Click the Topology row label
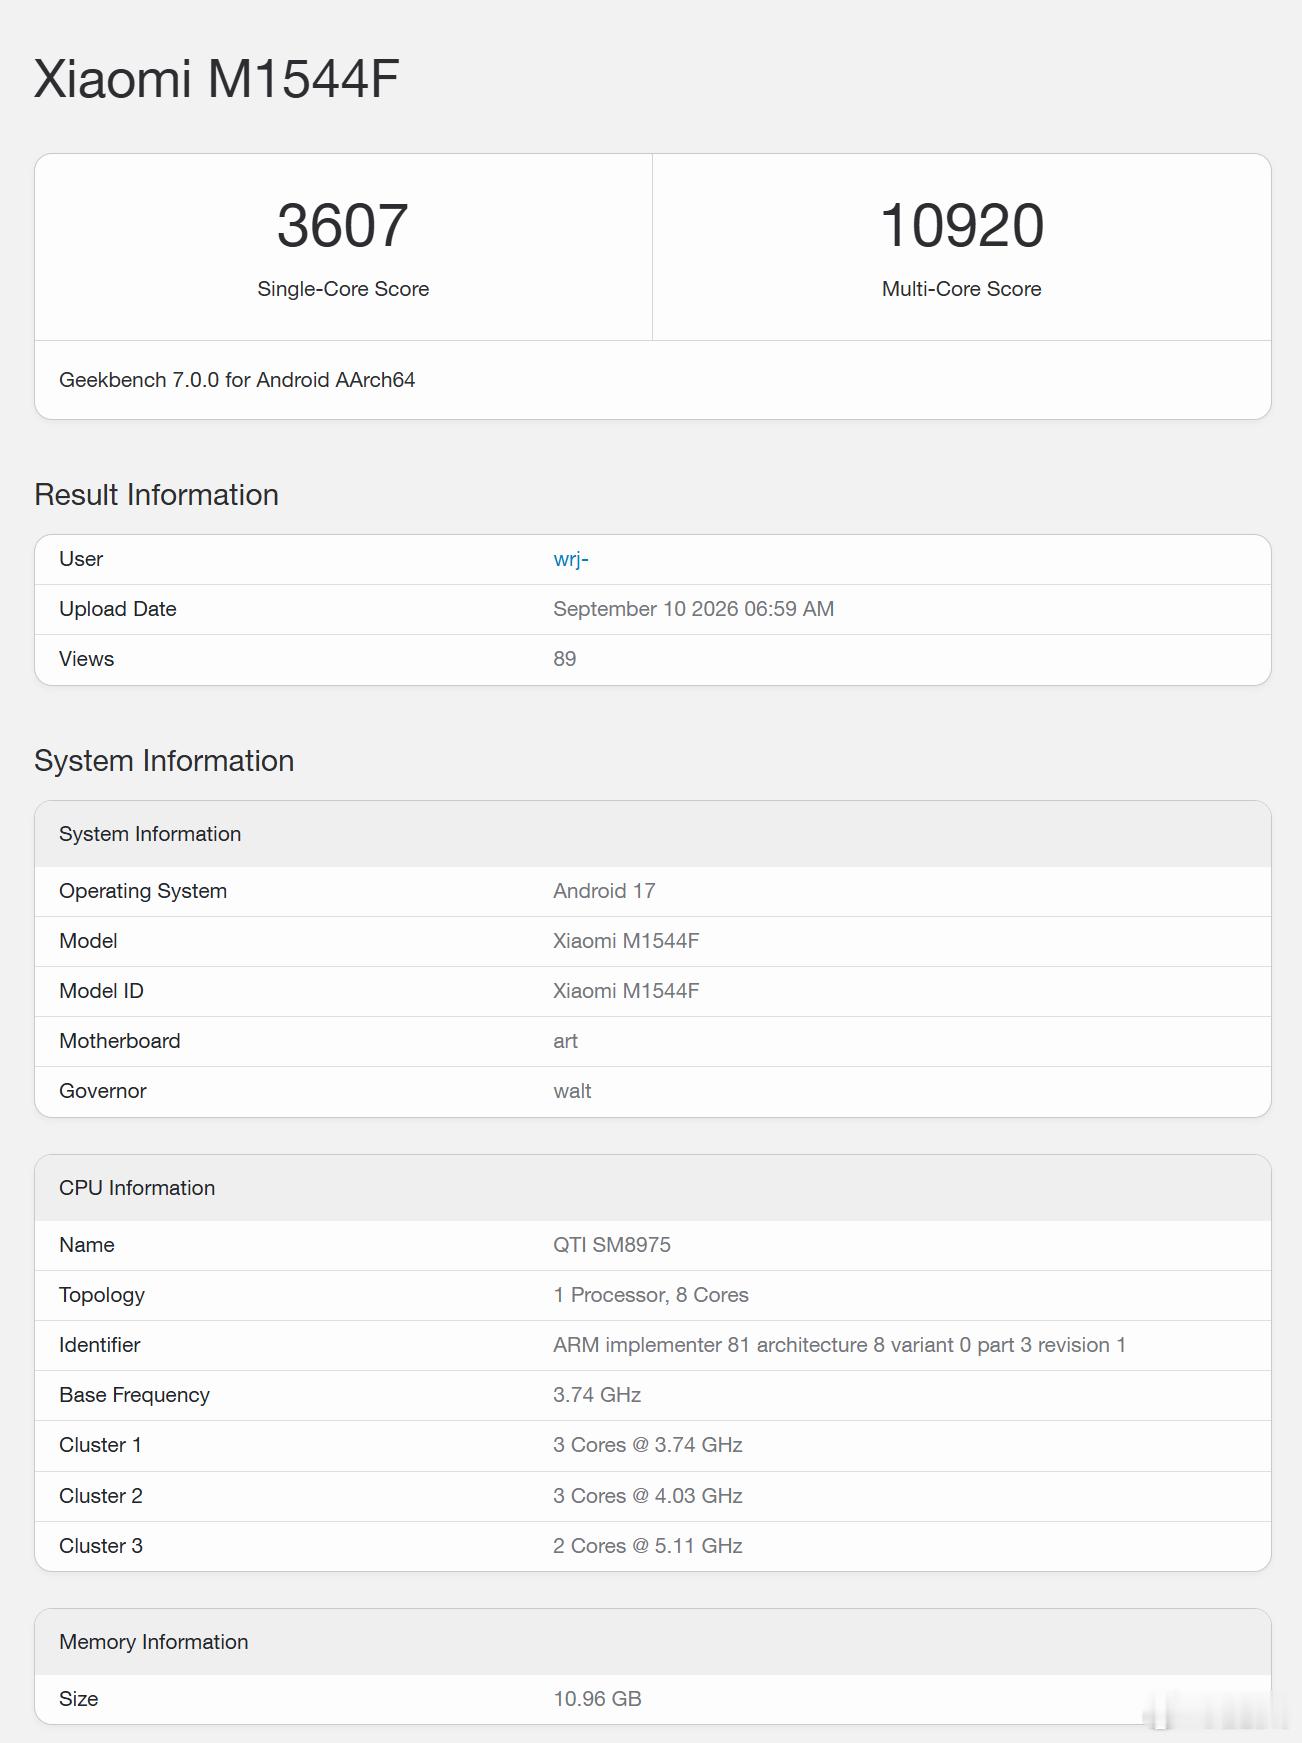1302x1743 pixels. [x=102, y=1295]
